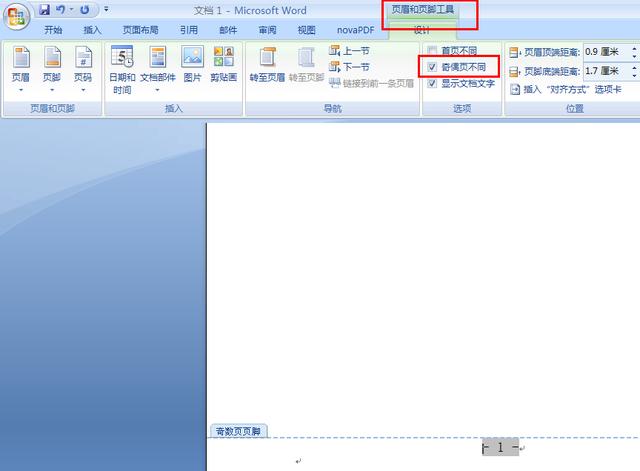
Task: Insert 日期和时间 date and time
Action: click(x=122, y=70)
